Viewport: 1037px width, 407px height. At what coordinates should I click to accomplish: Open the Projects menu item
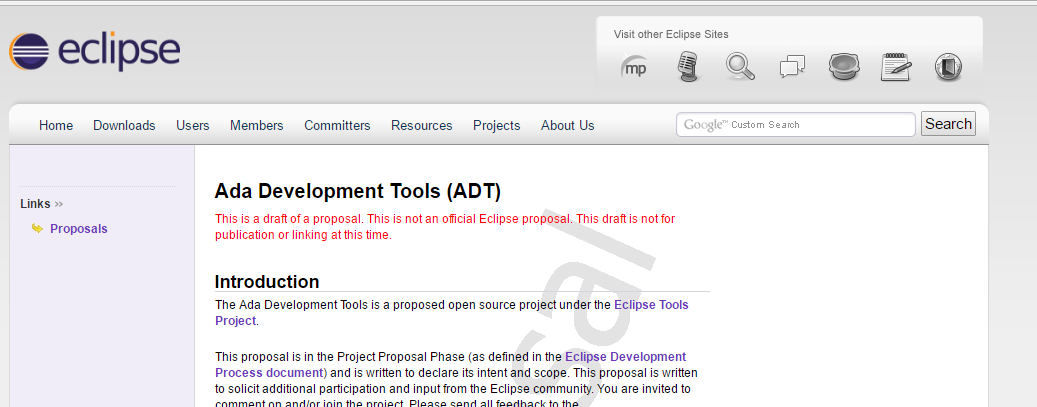coord(497,126)
